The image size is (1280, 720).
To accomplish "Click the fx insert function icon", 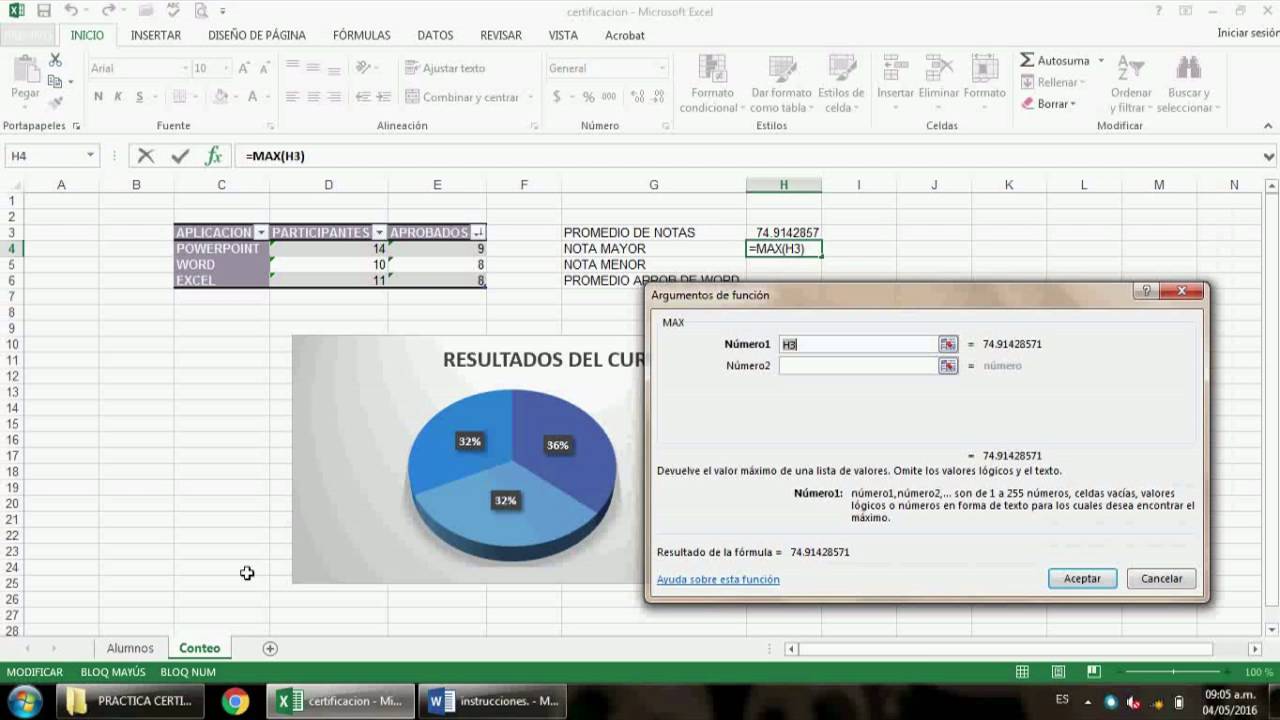I will click(213, 156).
